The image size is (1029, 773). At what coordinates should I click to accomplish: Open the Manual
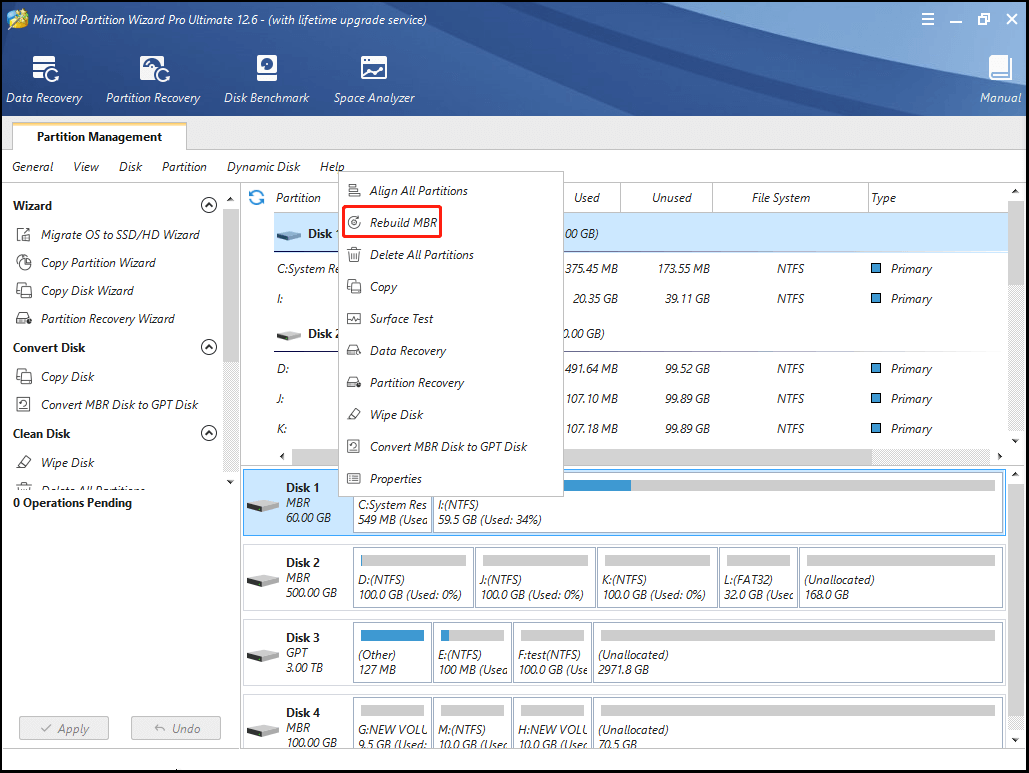(1000, 79)
